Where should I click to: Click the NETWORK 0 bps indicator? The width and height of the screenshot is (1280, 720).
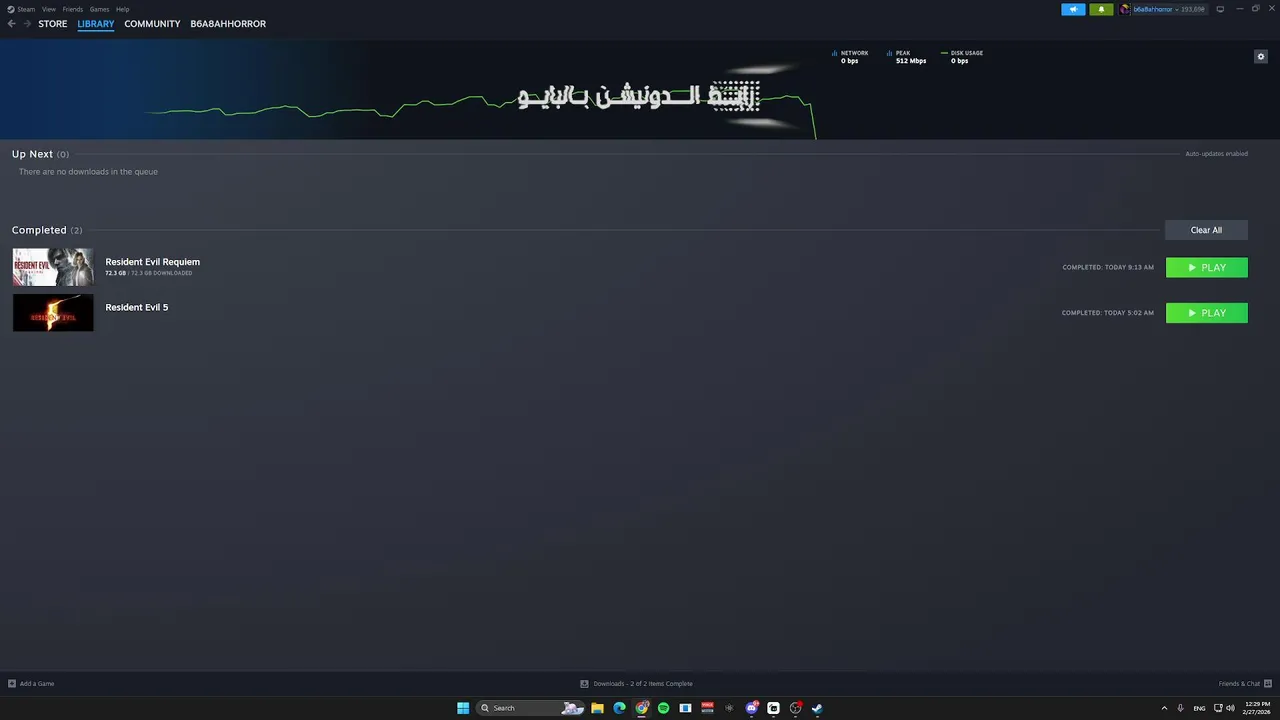pyautogui.click(x=850, y=57)
